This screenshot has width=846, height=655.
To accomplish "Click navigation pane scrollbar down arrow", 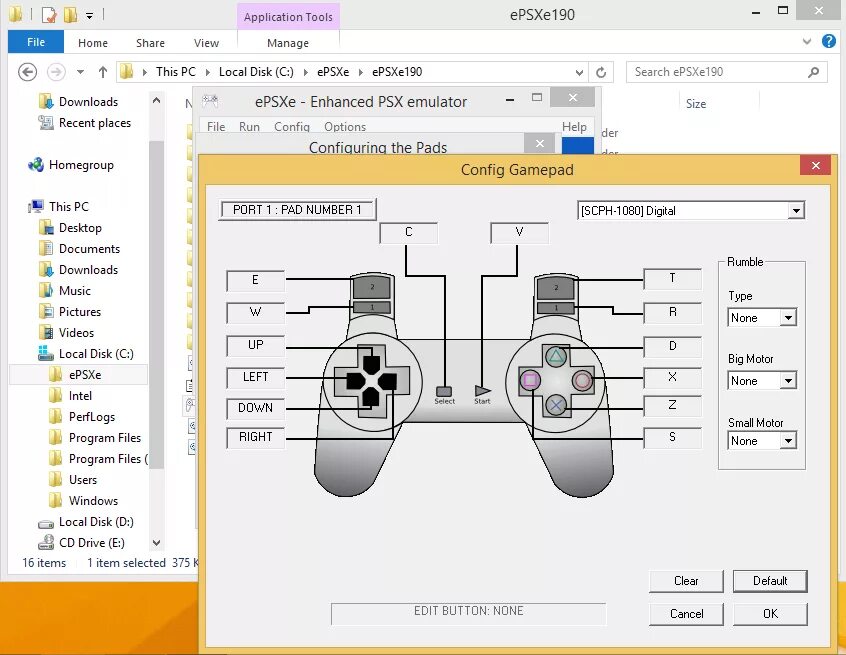I will coord(156,542).
